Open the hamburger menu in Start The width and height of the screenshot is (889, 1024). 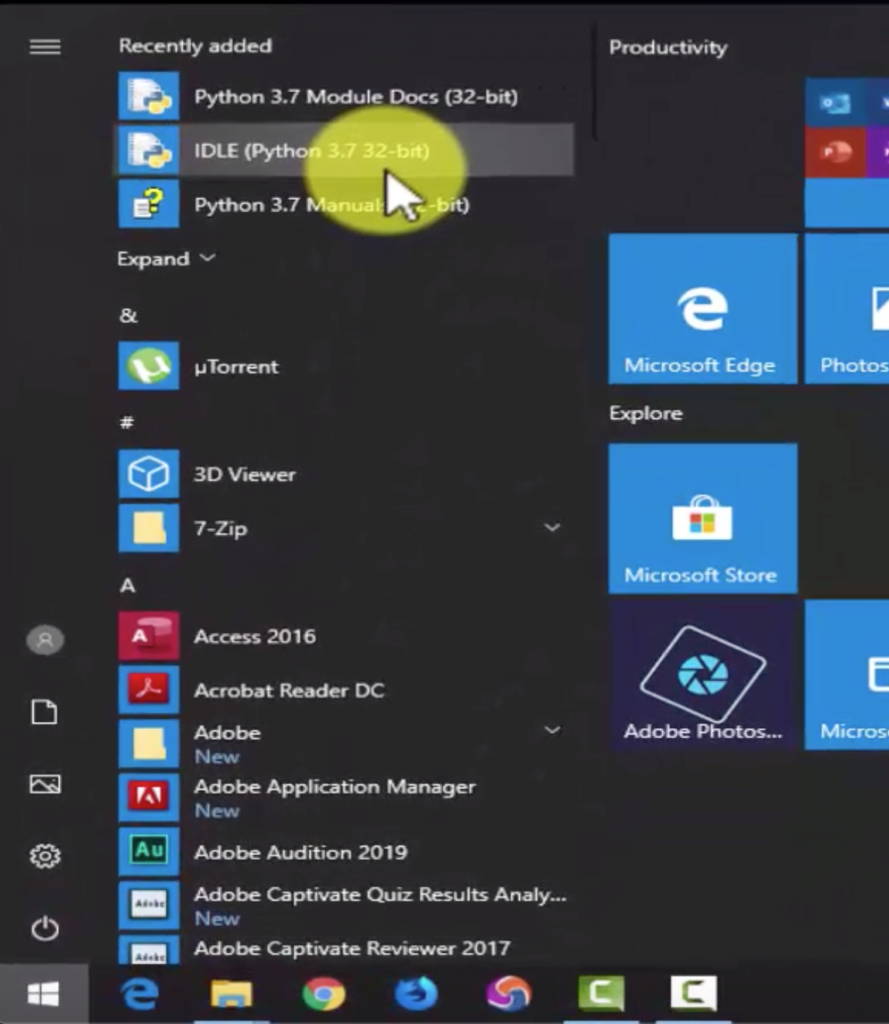pyautogui.click(x=45, y=46)
